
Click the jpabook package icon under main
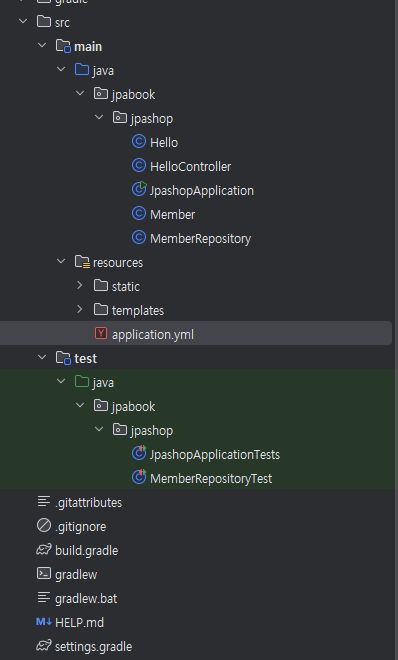point(101,93)
